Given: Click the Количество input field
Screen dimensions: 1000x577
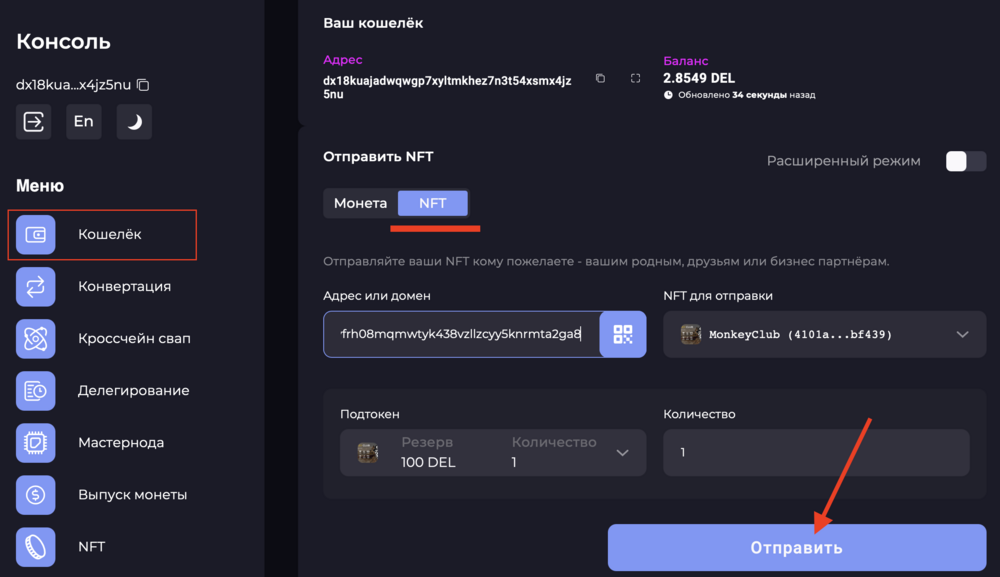Looking at the screenshot, I should pyautogui.click(x=816, y=453).
